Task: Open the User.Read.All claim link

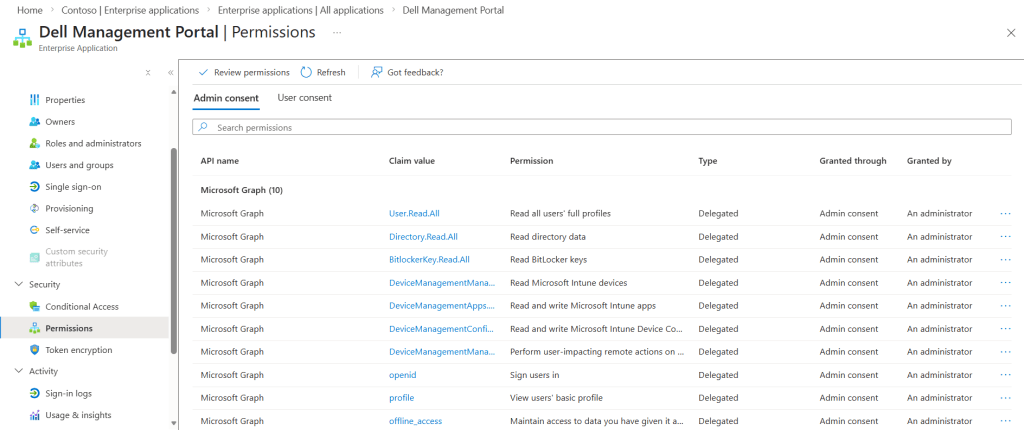Action: 415,213
